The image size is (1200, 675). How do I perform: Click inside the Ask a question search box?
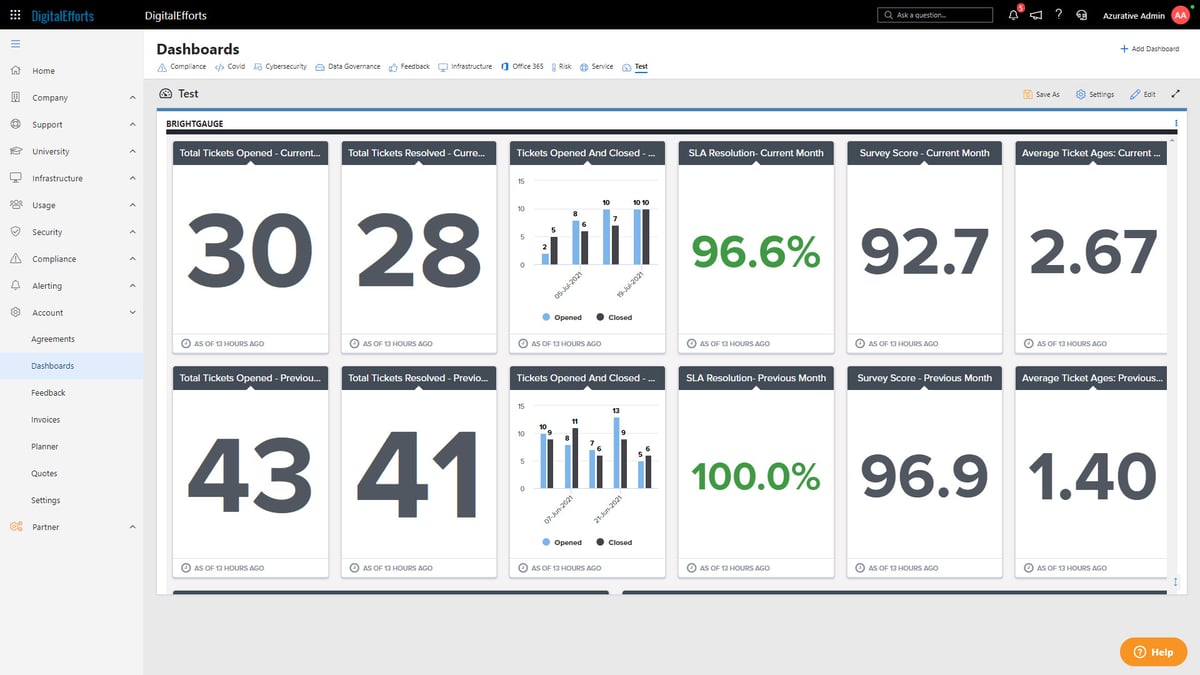coord(935,14)
